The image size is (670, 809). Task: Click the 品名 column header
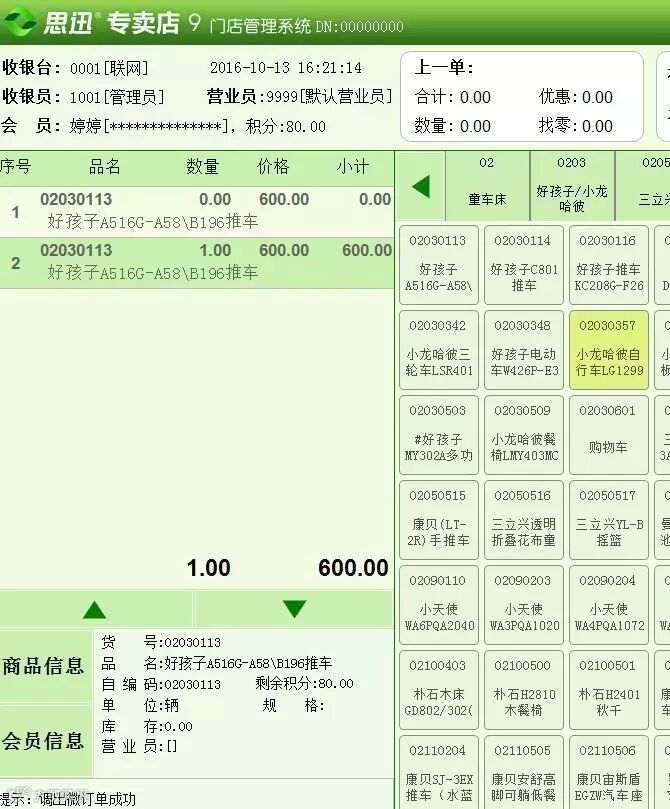tap(105, 167)
